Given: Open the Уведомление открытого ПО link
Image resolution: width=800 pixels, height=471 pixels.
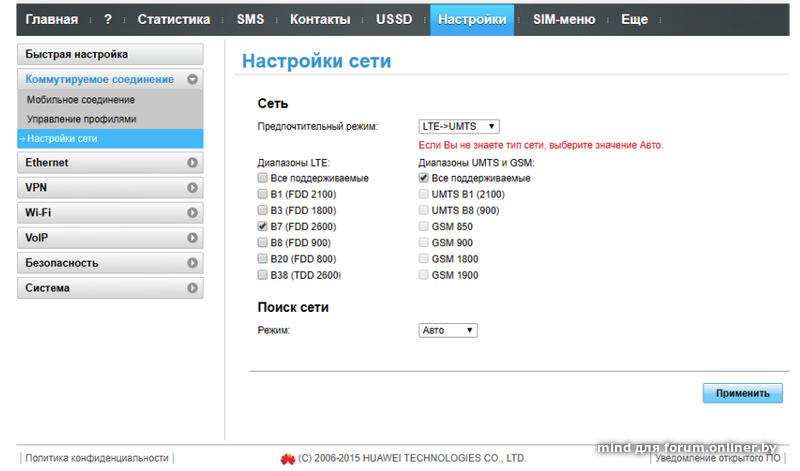Looking at the screenshot, I should [x=717, y=458].
